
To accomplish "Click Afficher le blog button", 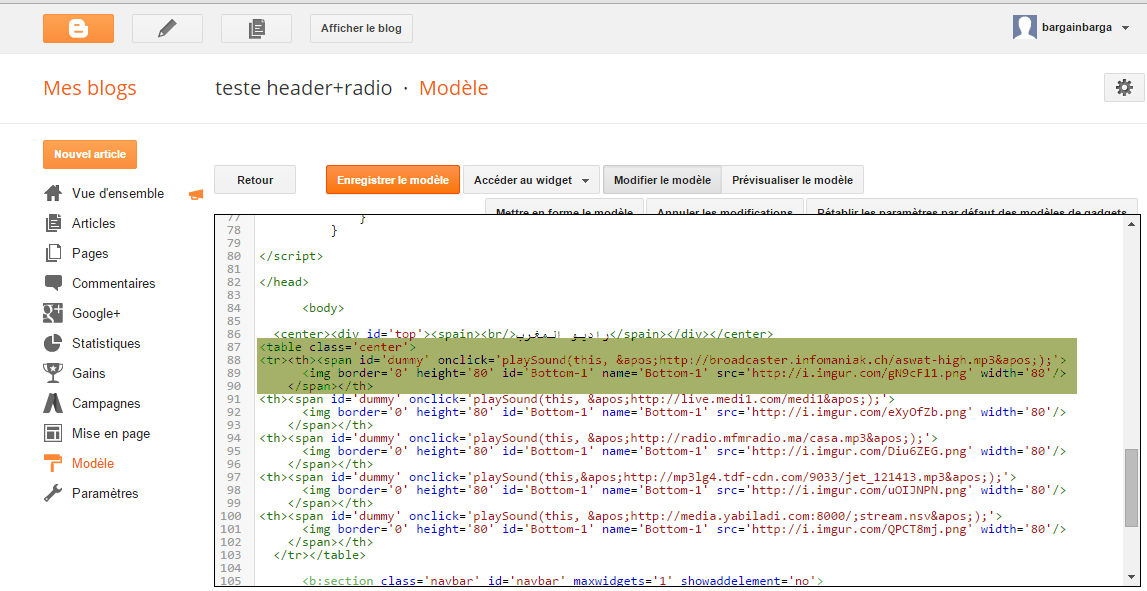I will point(361,29).
